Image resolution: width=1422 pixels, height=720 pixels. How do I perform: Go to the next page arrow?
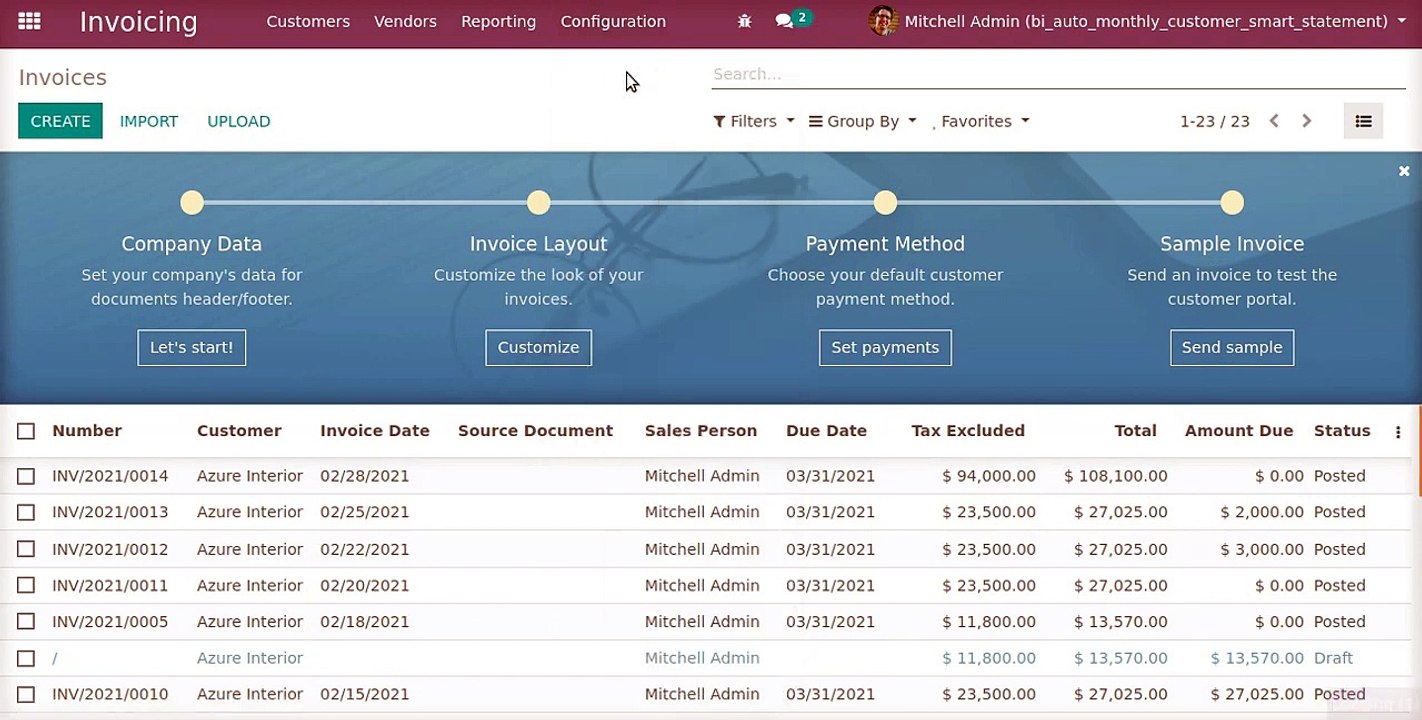[x=1306, y=121]
